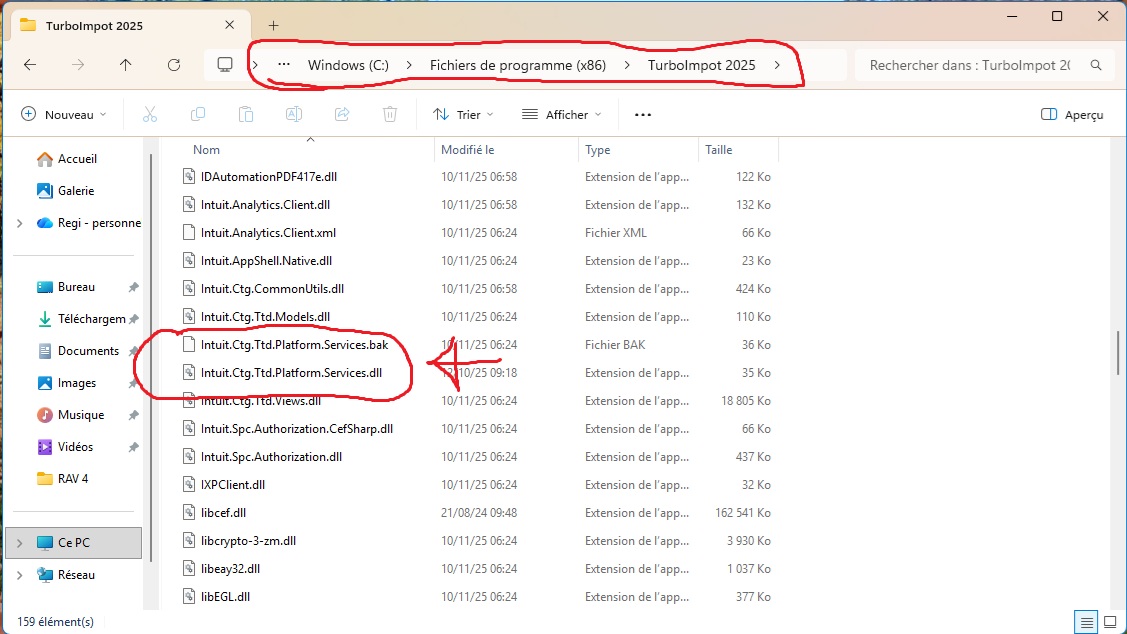Open the toolbar three-dots overflow menu
The width and height of the screenshot is (1127, 634).
coord(643,114)
